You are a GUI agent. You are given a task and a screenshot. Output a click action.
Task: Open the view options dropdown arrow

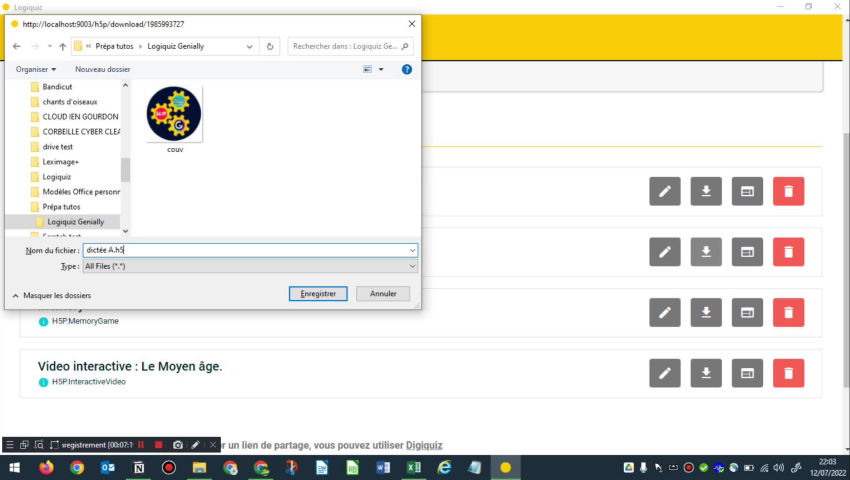pos(381,69)
